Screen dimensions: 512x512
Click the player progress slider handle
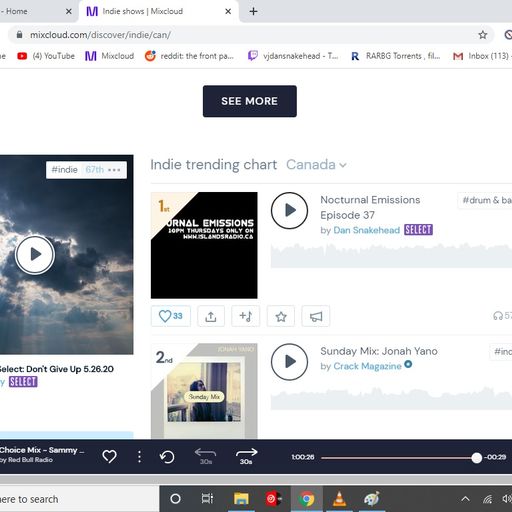click(477, 458)
